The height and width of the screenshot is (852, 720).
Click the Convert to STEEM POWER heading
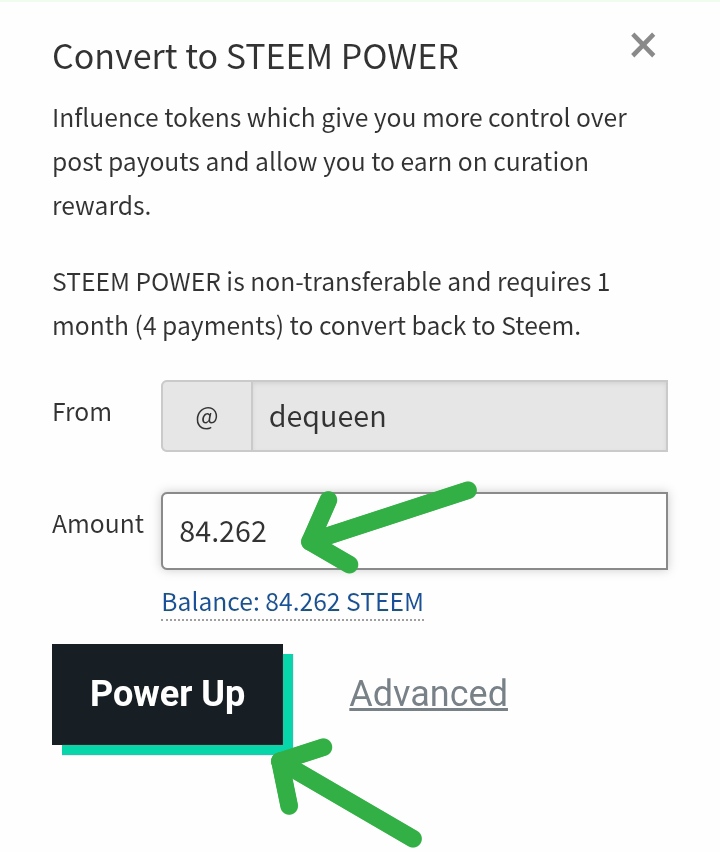coord(255,57)
